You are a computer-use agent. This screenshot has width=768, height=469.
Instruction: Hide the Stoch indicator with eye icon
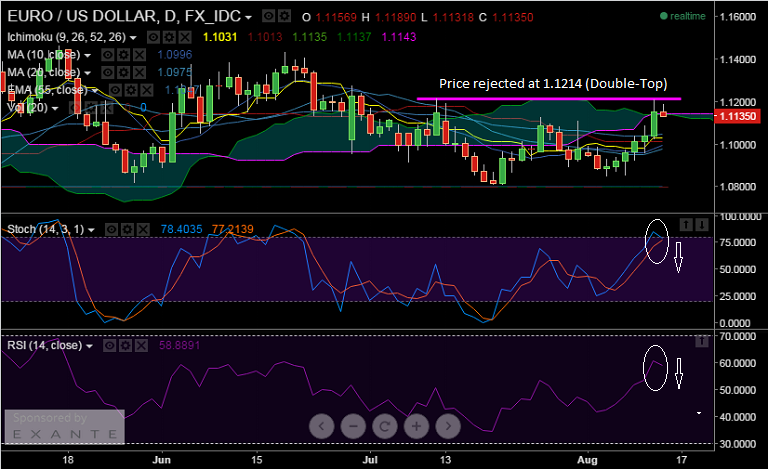pyautogui.click(x=111, y=229)
